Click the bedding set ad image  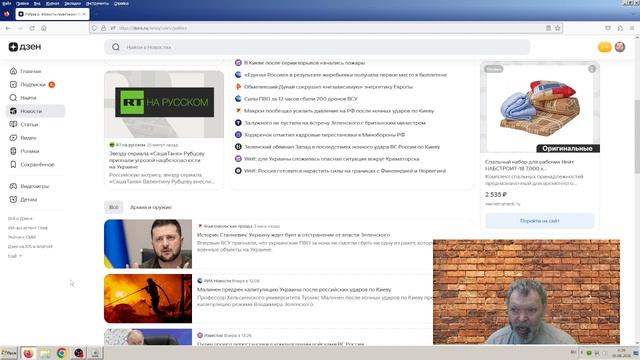pyautogui.click(x=540, y=108)
